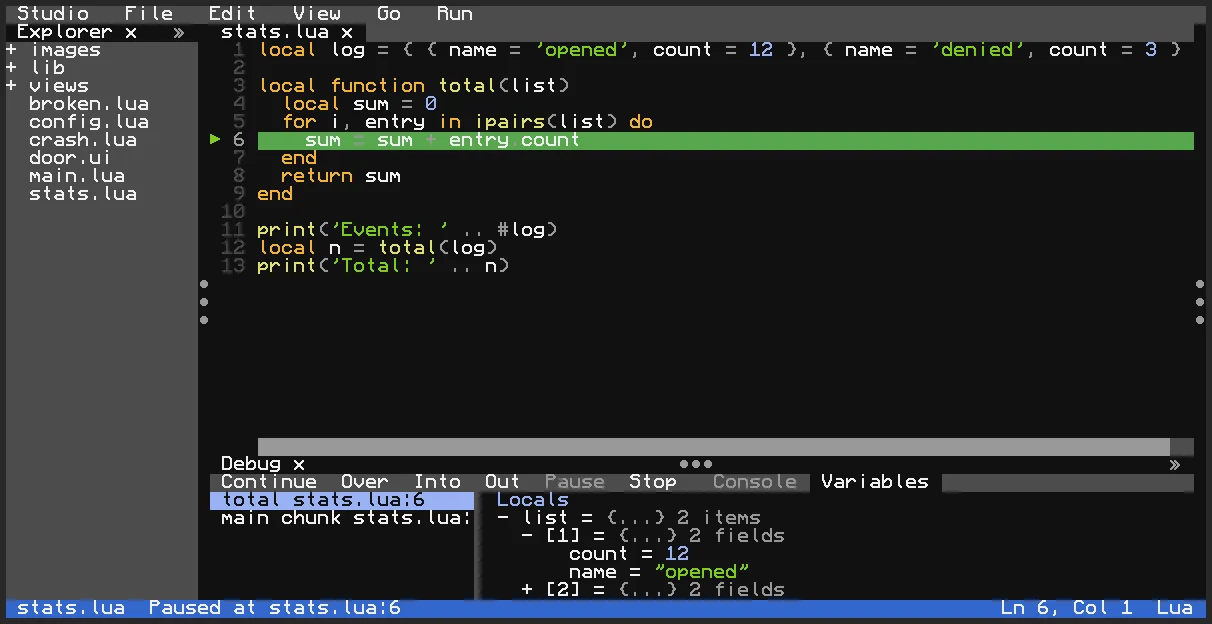Stop the debugging session

(x=653, y=482)
